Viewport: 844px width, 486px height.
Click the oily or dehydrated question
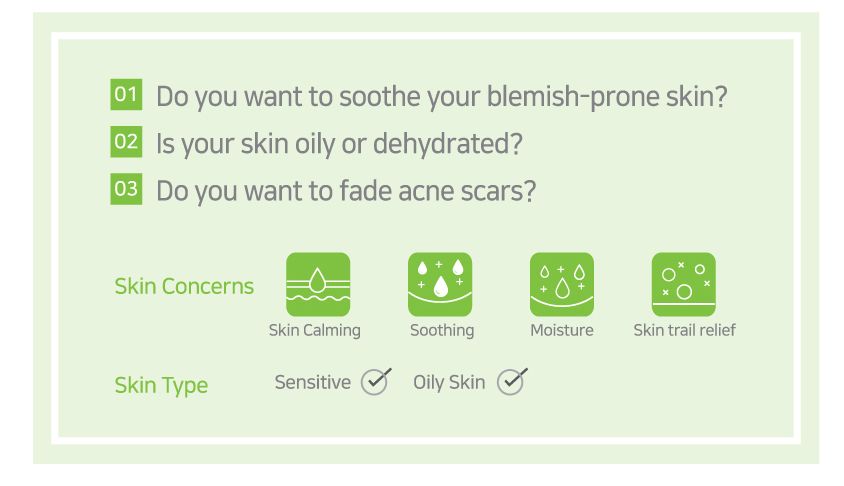(x=340, y=143)
